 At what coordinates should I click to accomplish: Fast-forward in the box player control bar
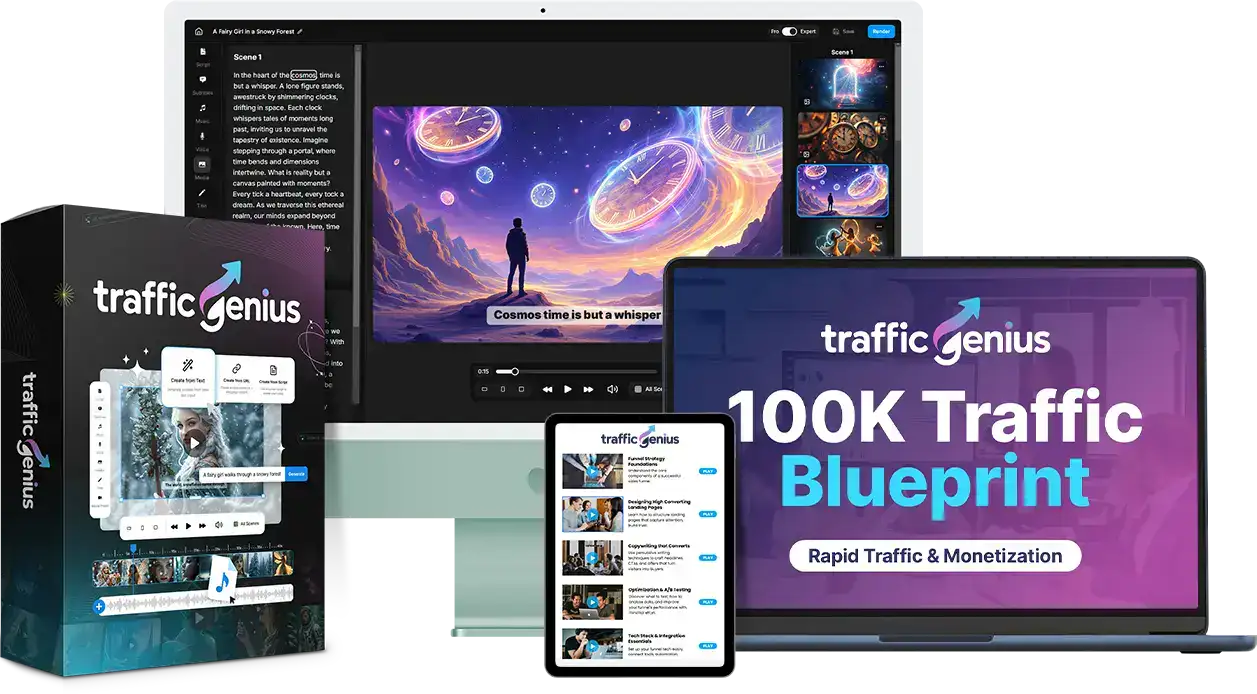[x=203, y=524]
